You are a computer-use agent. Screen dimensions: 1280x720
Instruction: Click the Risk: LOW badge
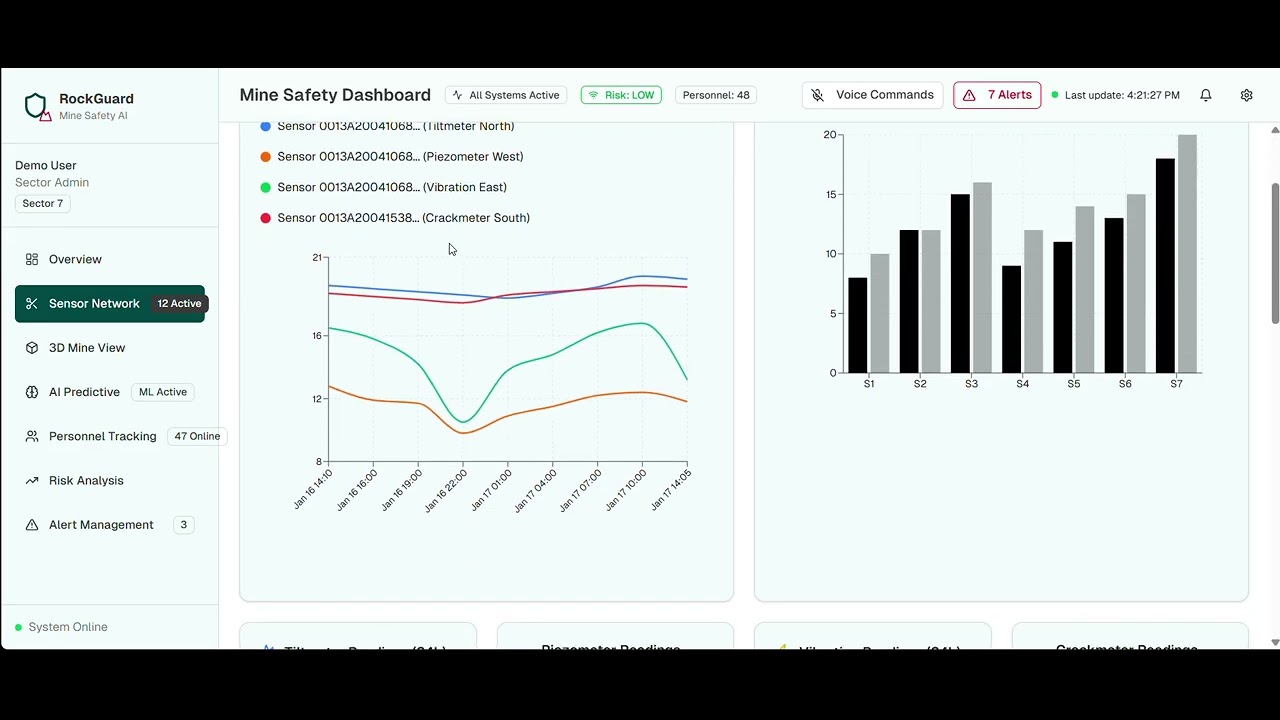click(621, 95)
